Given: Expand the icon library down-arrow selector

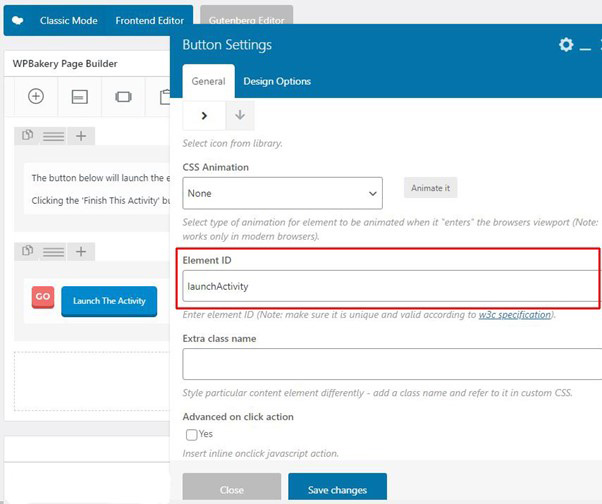Looking at the screenshot, I should tap(240, 115).
